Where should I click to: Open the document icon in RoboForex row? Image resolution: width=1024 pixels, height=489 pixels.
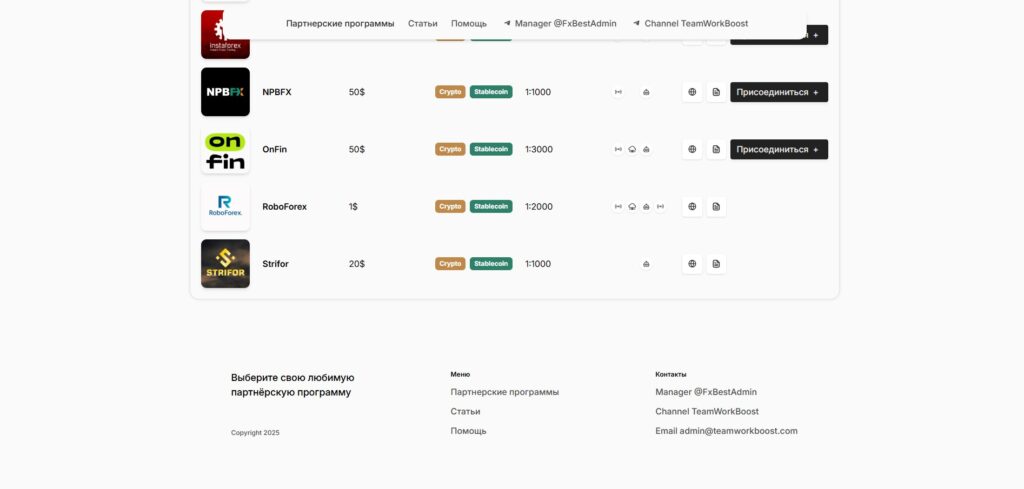(716, 207)
